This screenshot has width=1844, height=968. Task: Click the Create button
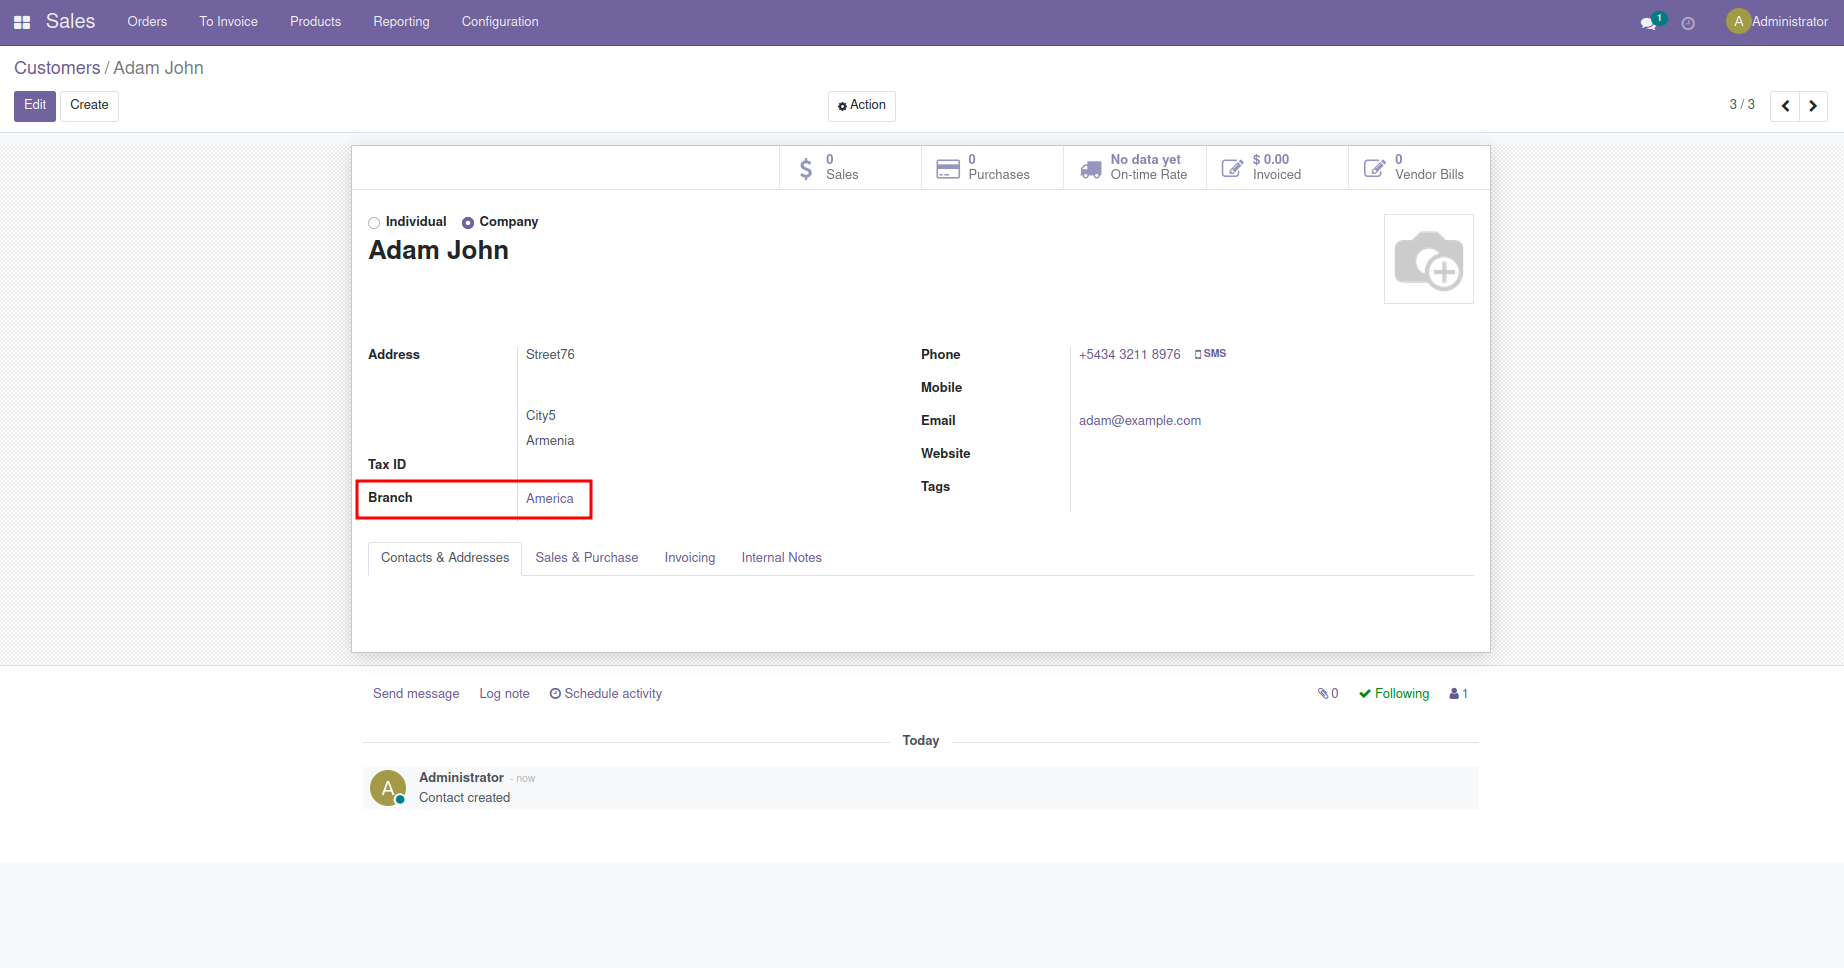(89, 106)
